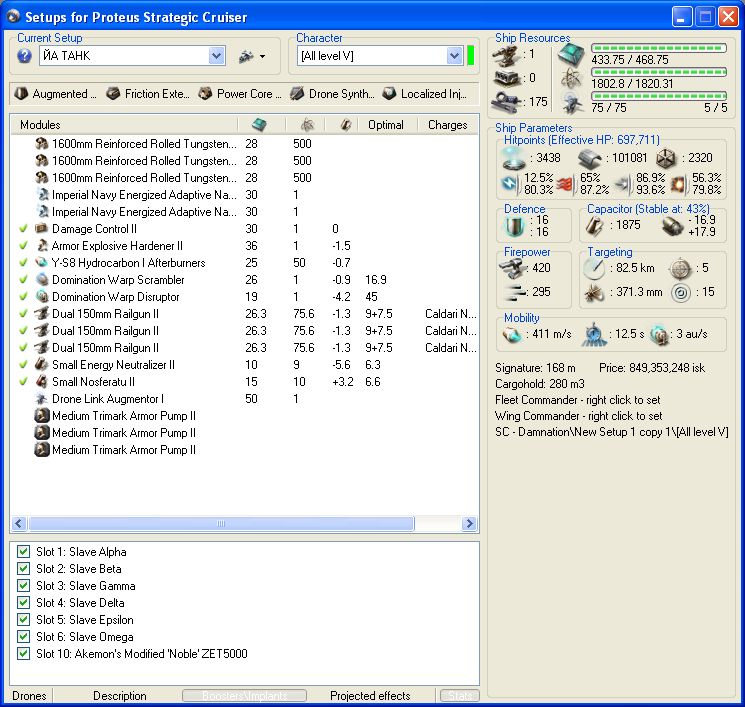Image resolution: width=745 pixels, height=707 pixels.
Task: Switch to the Projected effects tab
Action: point(370,696)
